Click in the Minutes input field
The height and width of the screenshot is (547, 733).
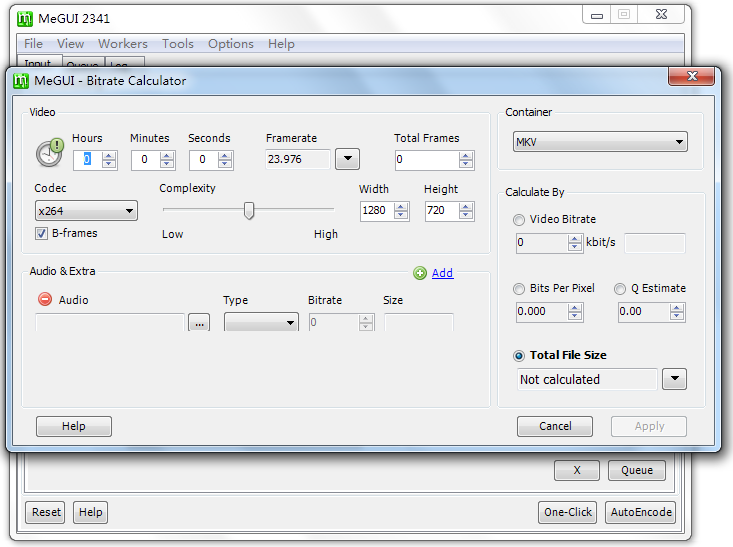point(146,159)
